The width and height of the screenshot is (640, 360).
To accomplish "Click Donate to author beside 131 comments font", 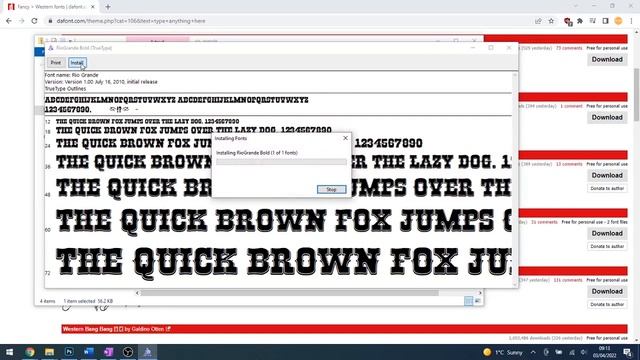I will [x=607, y=304].
